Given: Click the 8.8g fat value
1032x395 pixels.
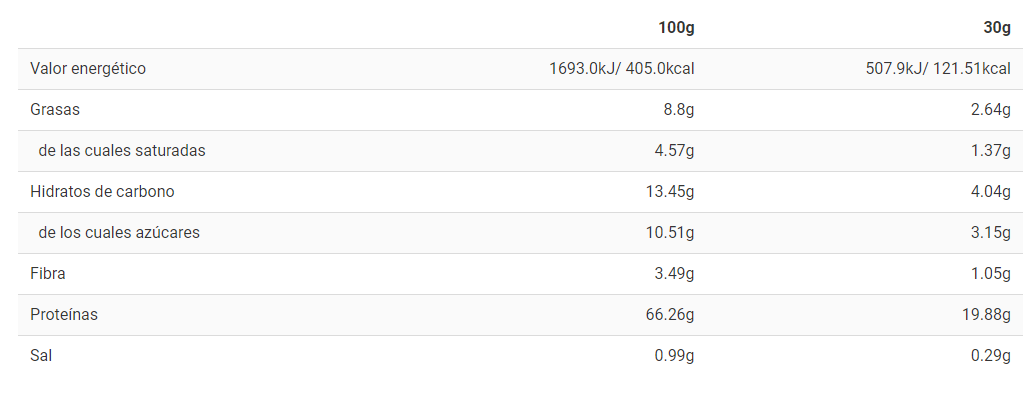Looking at the screenshot, I should [679, 109].
